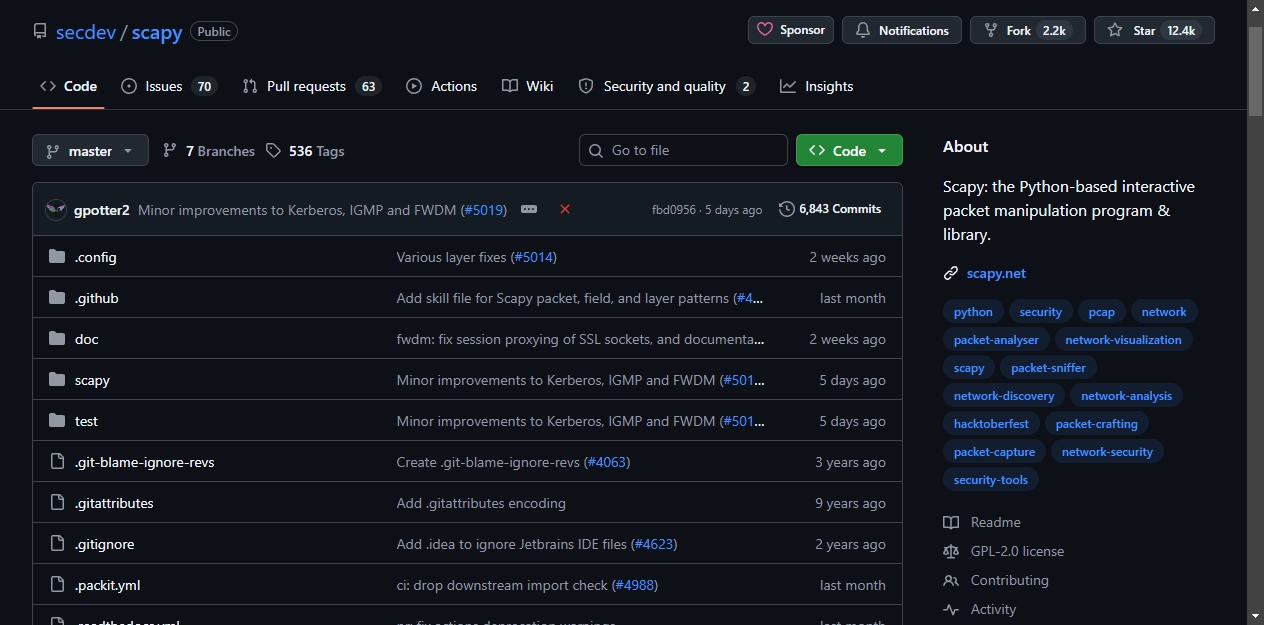
Task: Open 'Add .gitattributes encoding' commit message
Action: (481, 503)
